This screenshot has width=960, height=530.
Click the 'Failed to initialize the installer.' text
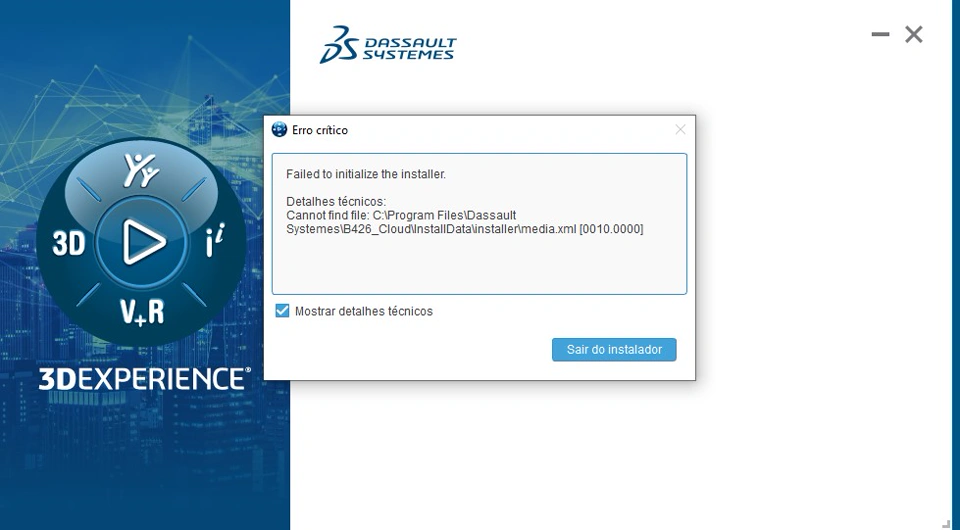366,174
